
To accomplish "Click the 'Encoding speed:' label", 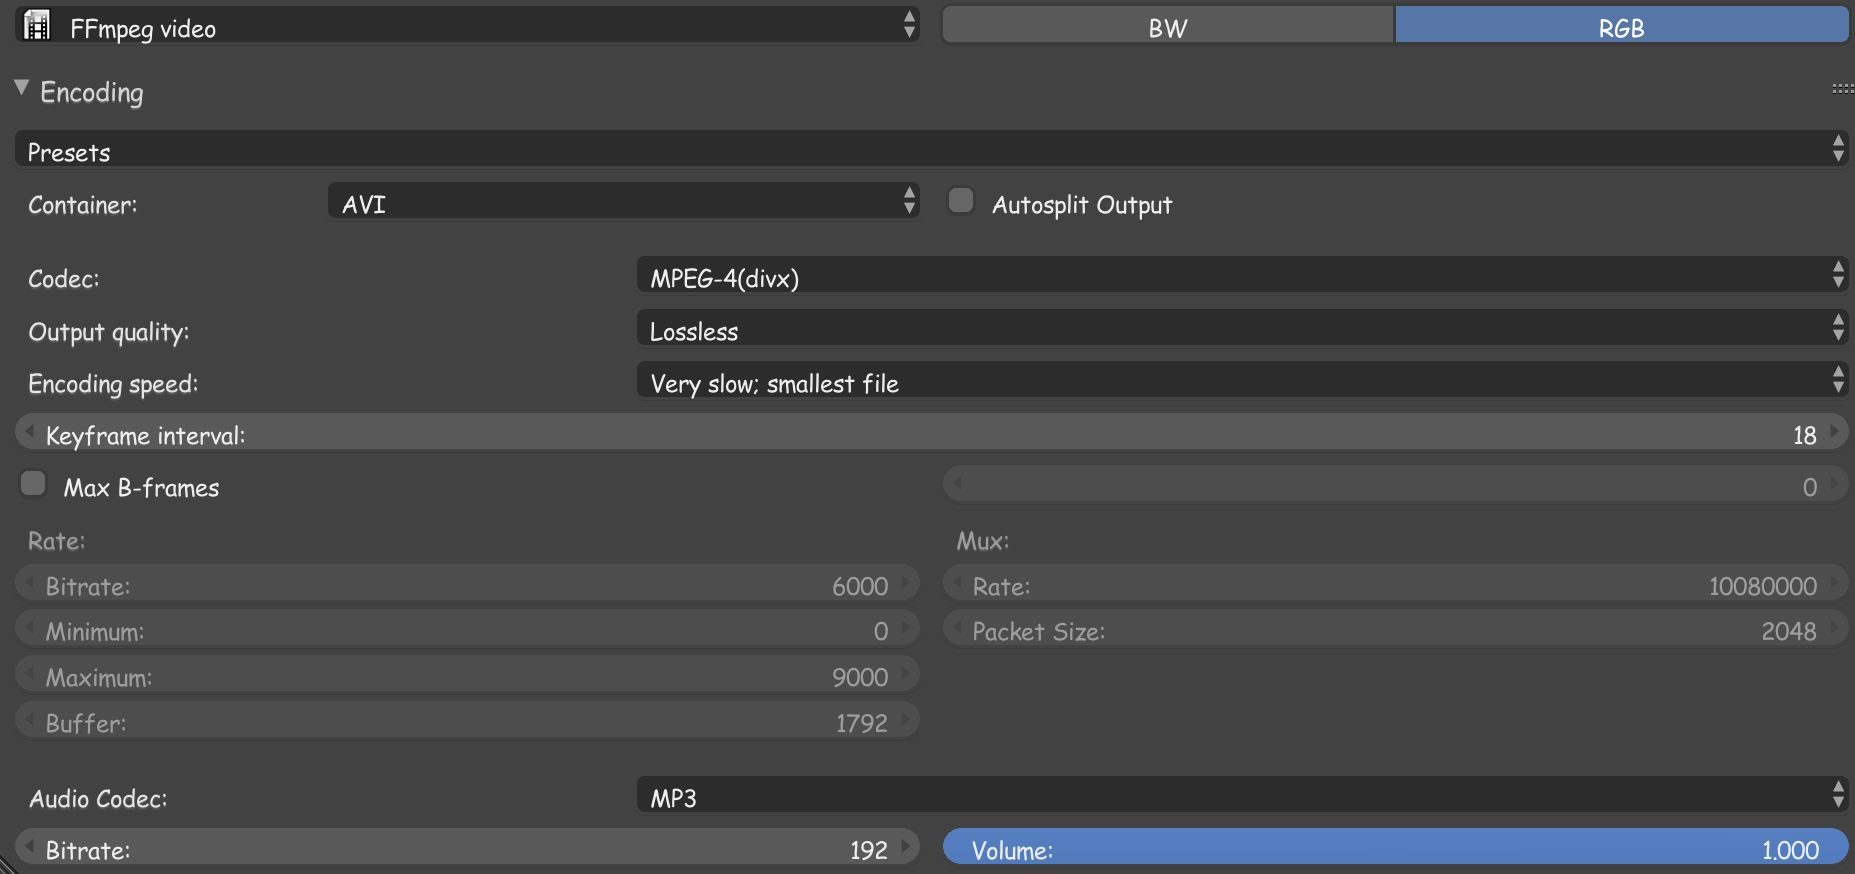I will (x=113, y=384).
